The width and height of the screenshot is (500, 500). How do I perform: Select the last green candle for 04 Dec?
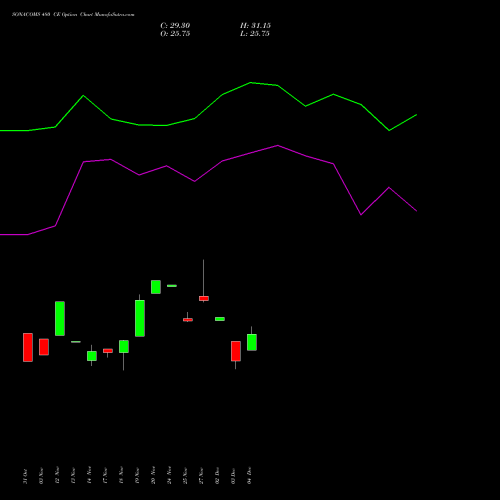[x=252, y=342]
